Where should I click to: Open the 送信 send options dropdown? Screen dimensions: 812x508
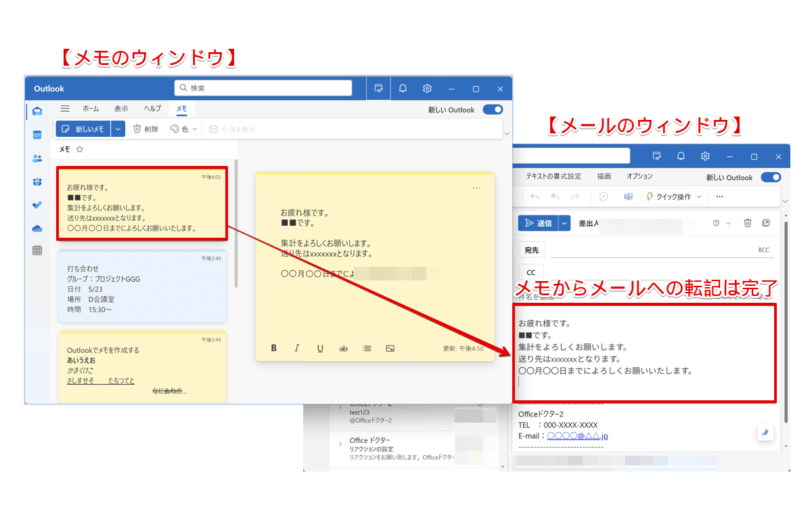pos(564,223)
